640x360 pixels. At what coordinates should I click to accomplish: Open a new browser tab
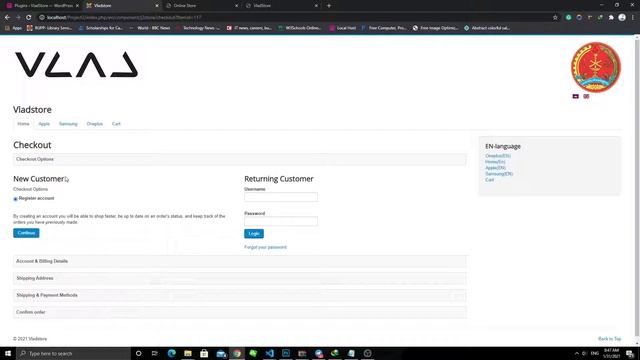pyautogui.click(x=329, y=6)
